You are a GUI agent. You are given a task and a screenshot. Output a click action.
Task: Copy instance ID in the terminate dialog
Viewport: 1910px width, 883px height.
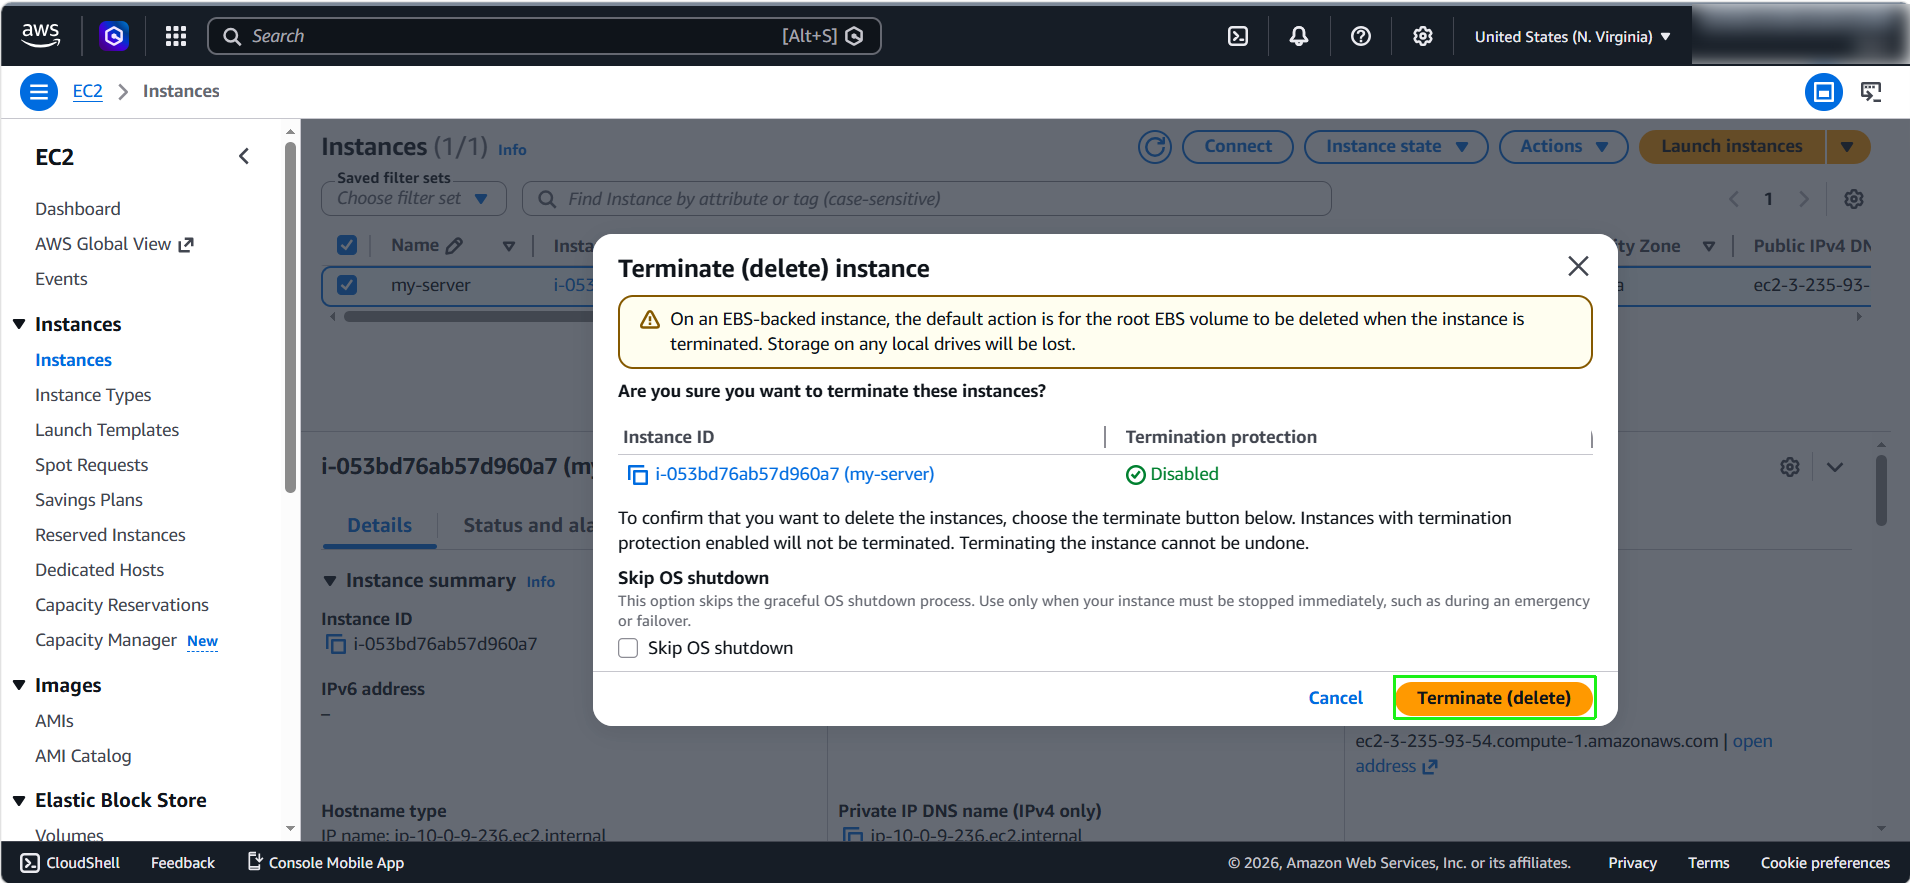click(x=637, y=474)
